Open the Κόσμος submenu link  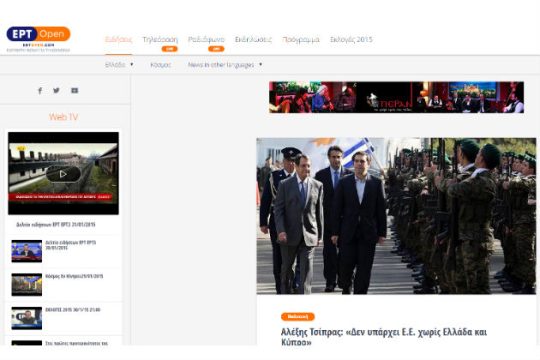click(160, 64)
